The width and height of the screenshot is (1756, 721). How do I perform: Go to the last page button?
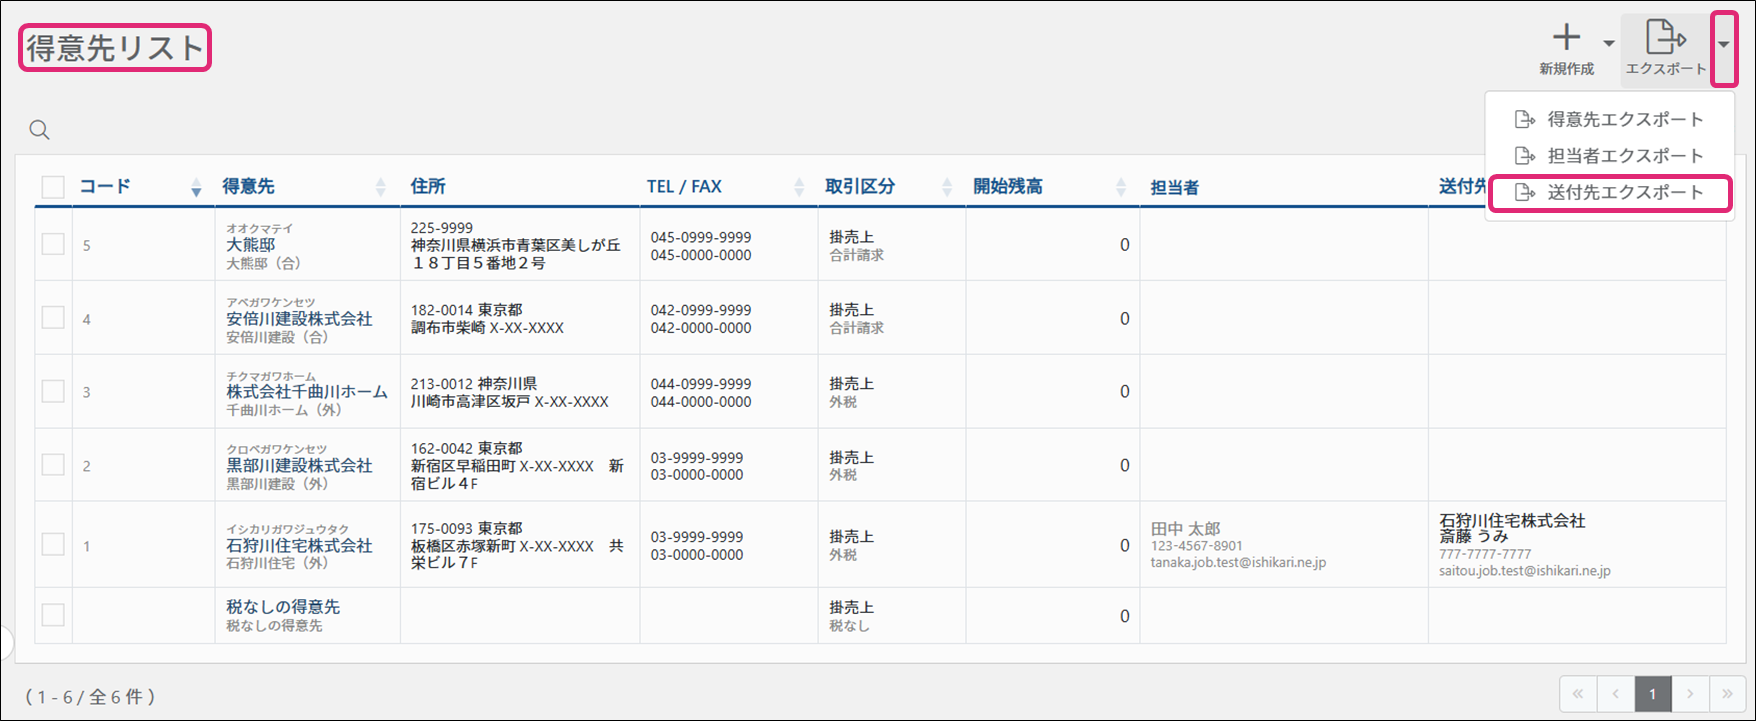[1726, 694]
